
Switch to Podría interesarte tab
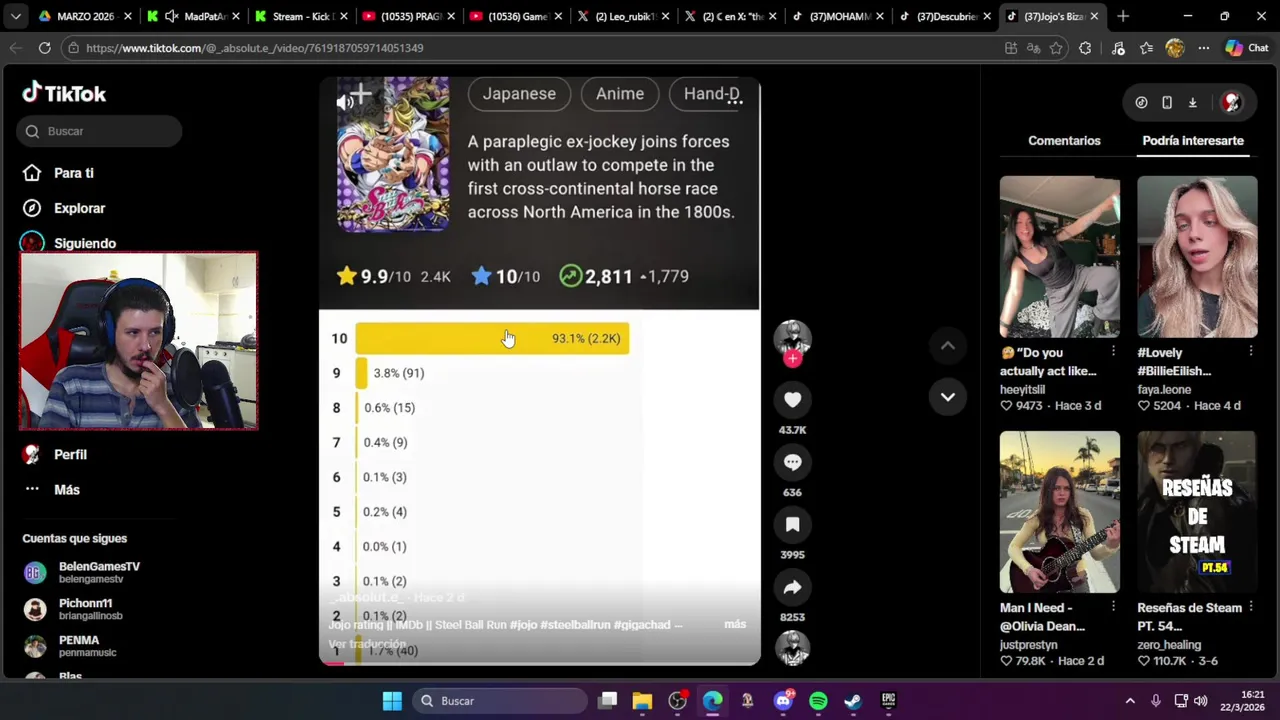(x=1193, y=140)
